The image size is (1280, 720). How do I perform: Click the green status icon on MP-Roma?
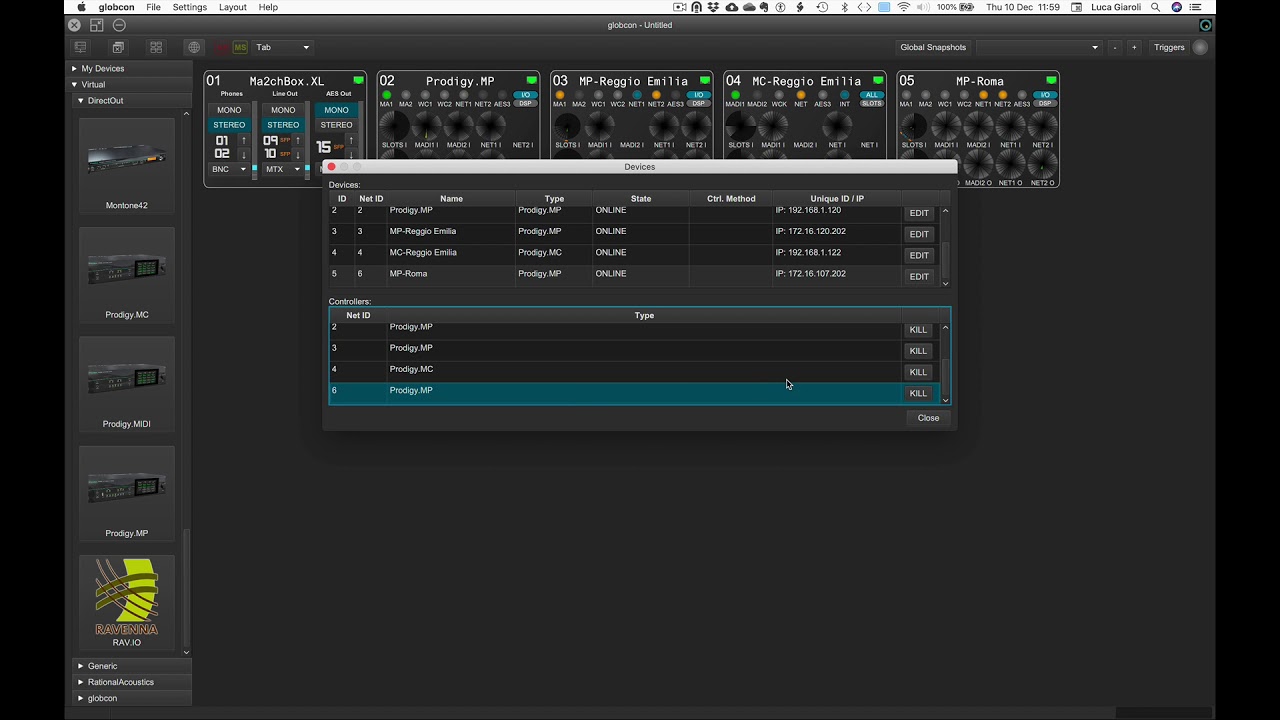1051,81
